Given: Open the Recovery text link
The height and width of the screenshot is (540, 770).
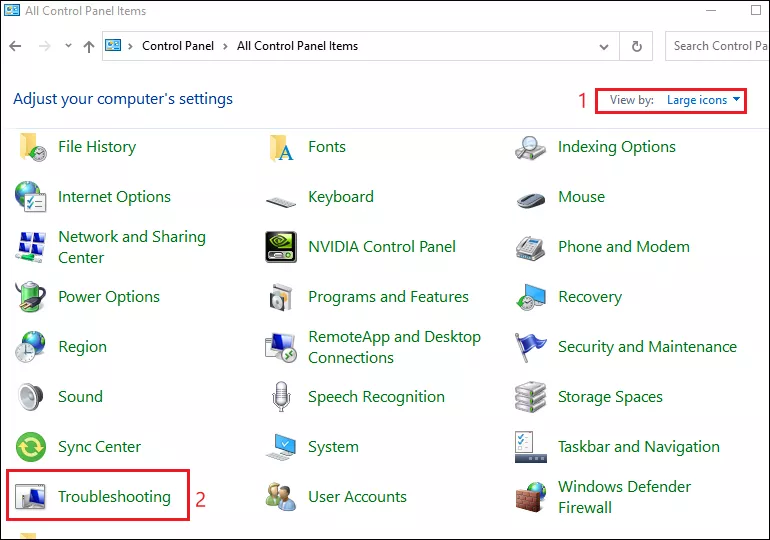Looking at the screenshot, I should coord(590,297).
